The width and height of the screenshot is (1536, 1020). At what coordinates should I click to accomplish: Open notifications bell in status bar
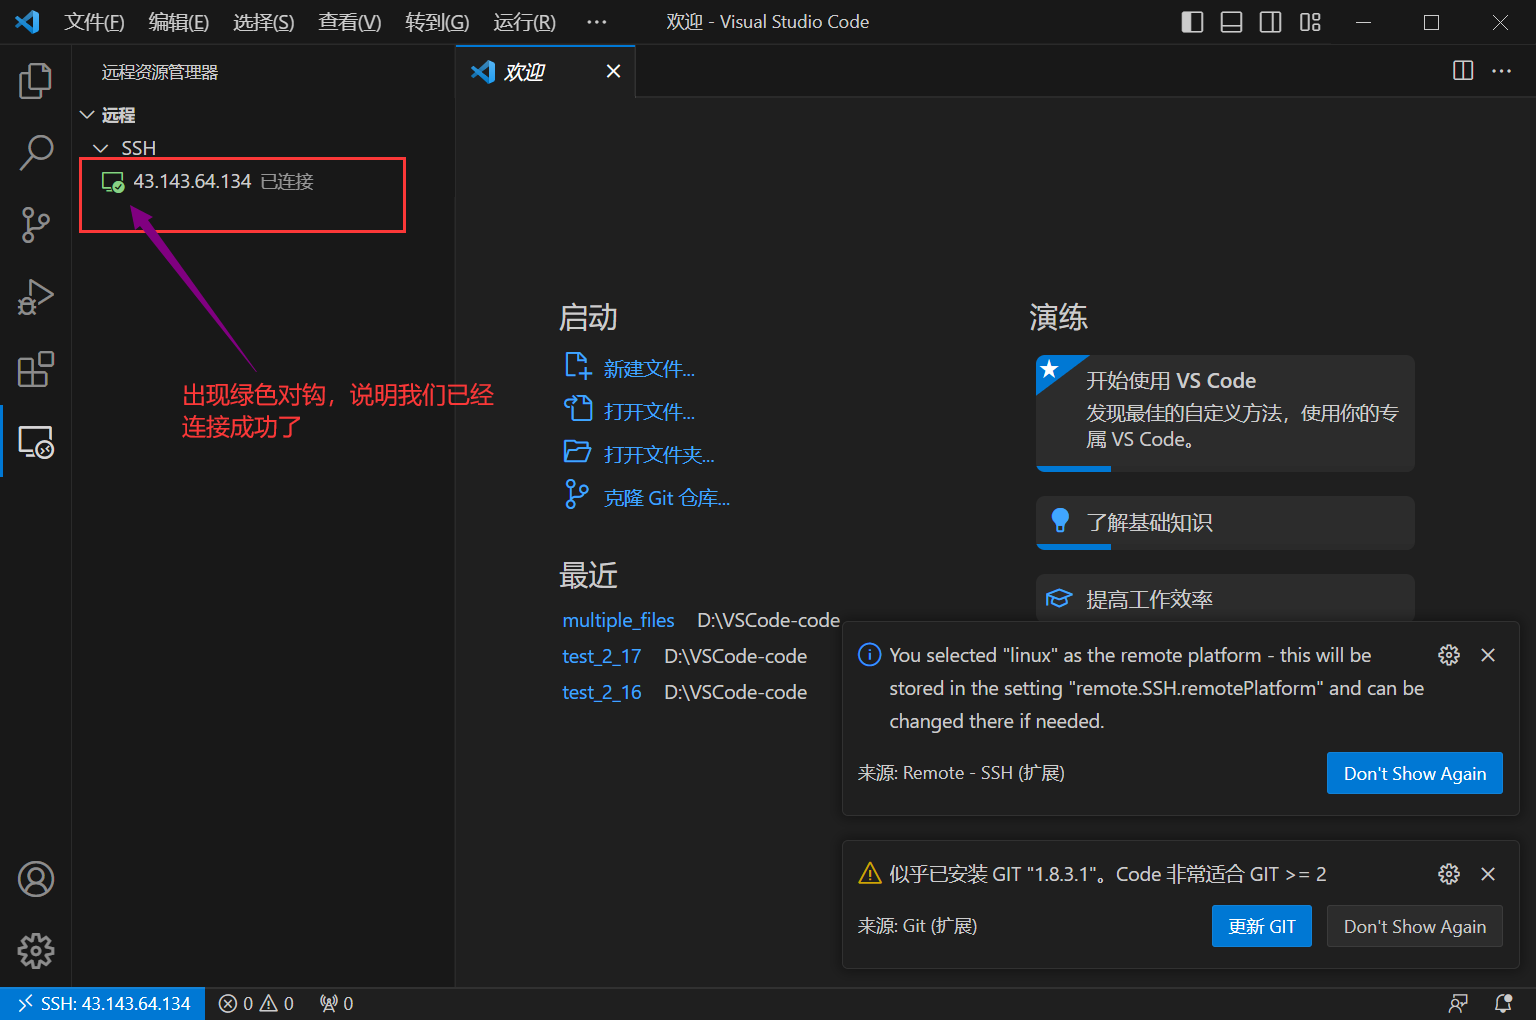click(x=1503, y=1003)
